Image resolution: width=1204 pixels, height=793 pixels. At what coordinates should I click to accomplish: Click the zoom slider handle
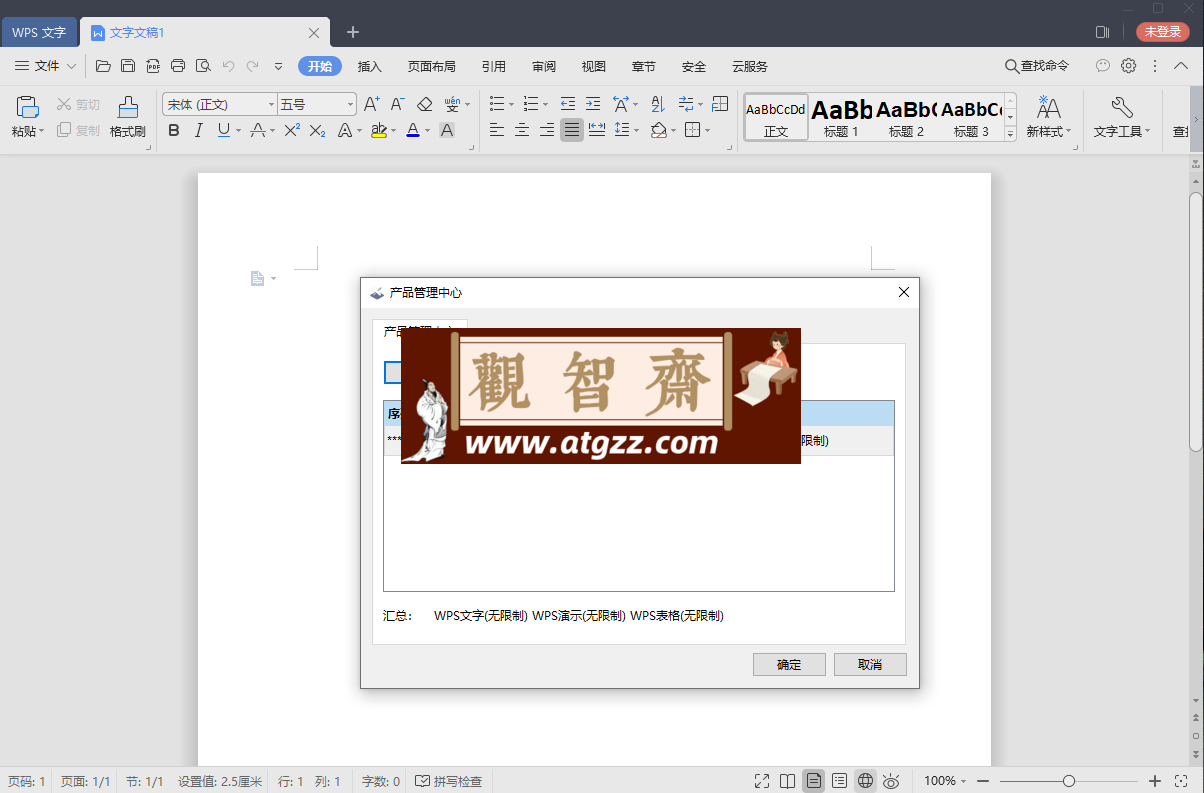coord(1069,781)
